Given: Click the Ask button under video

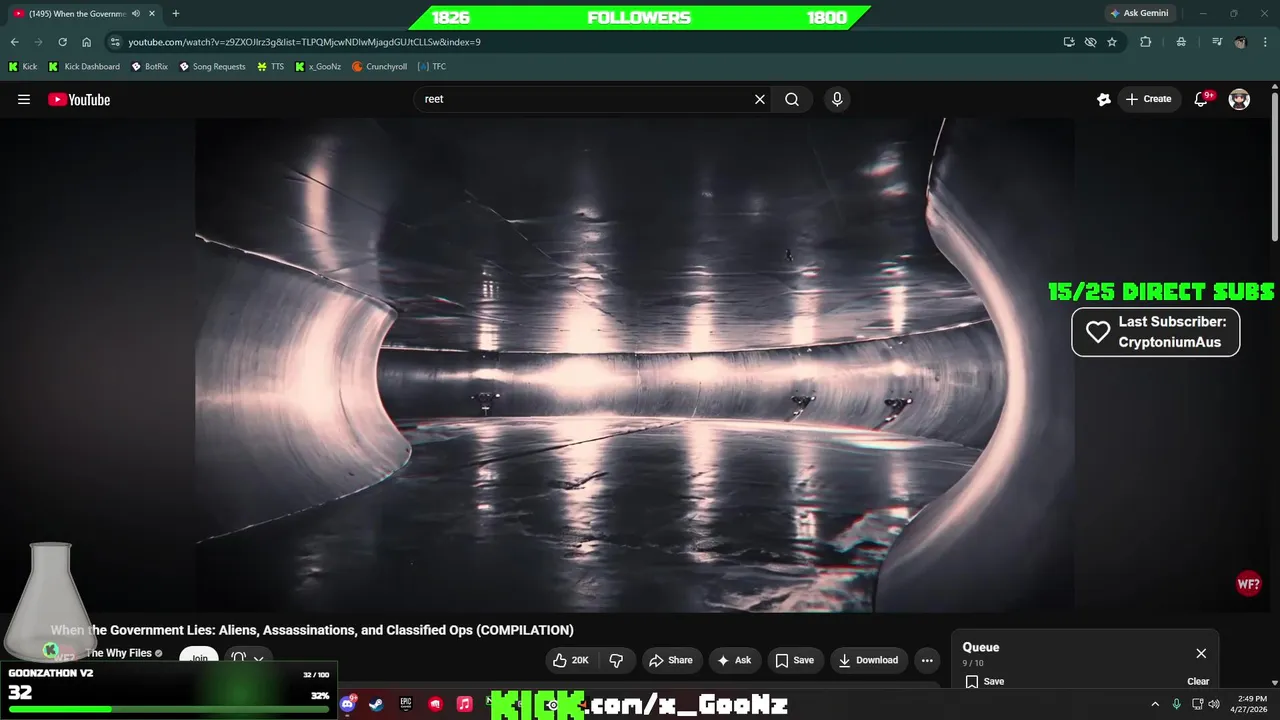Looking at the screenshot, I should 733,660.
